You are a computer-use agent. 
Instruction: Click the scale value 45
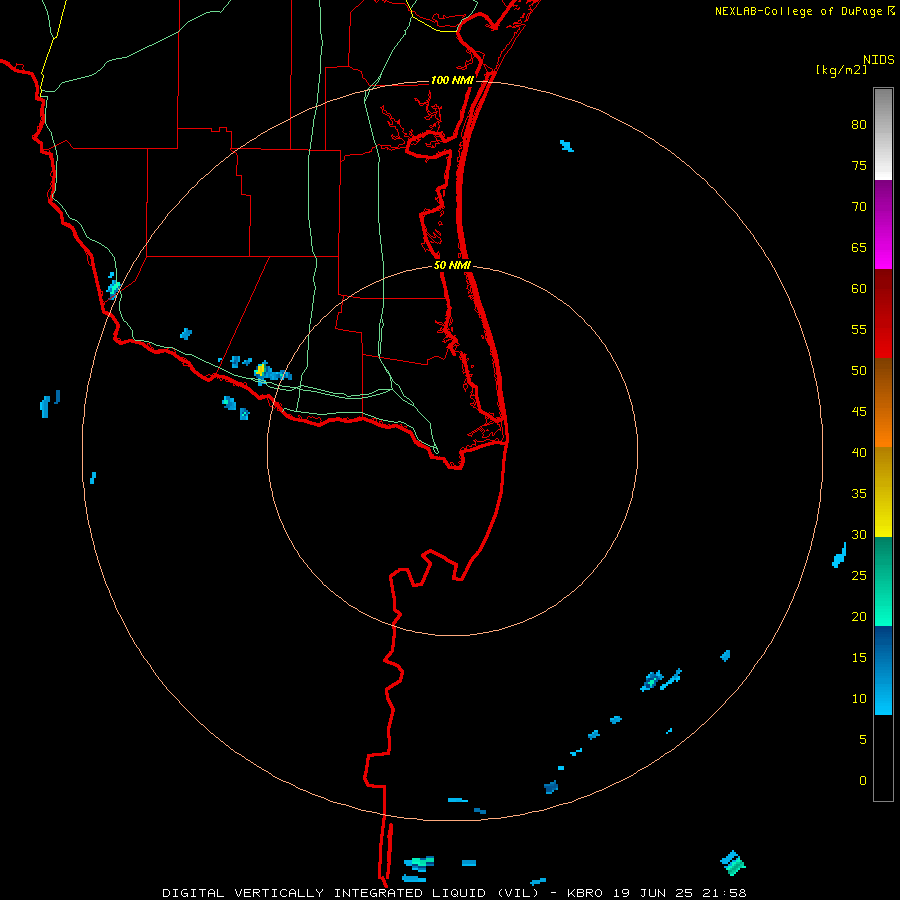(859, 412)
